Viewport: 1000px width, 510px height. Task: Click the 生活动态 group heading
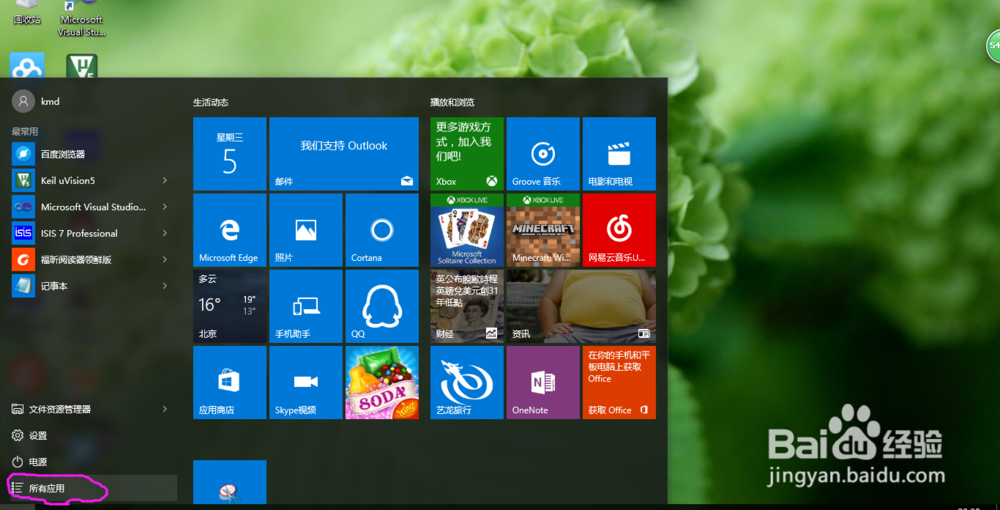[x=210, y=102]
